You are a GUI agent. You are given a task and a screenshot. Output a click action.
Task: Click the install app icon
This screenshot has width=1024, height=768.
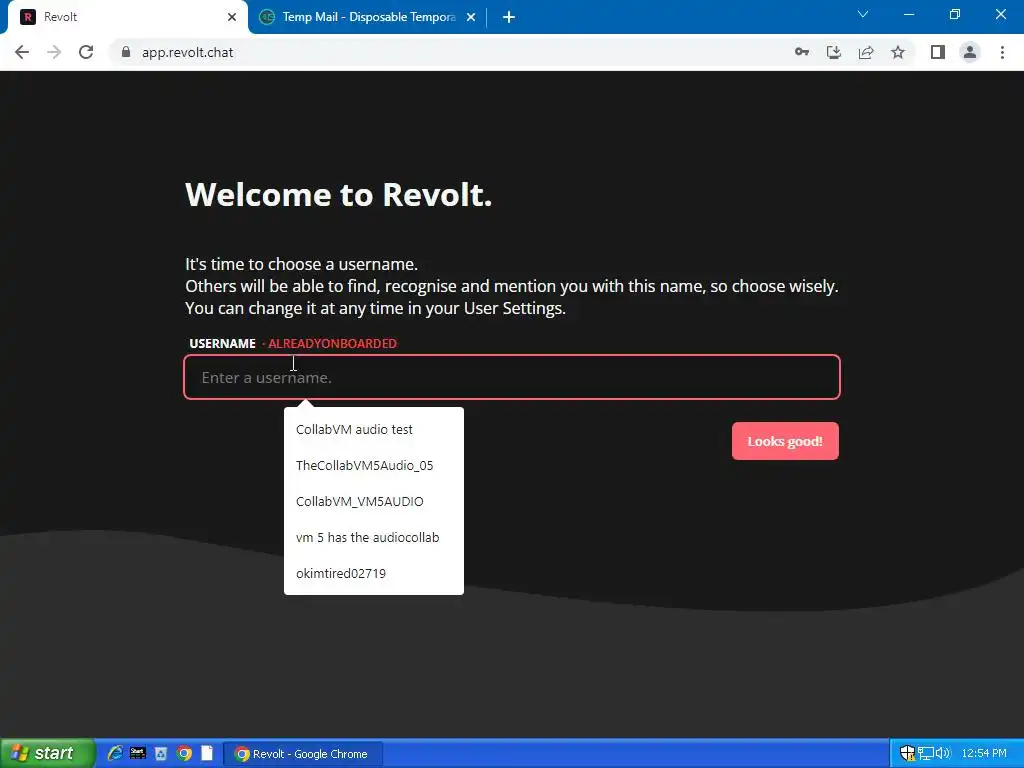[x=834, y=52]
